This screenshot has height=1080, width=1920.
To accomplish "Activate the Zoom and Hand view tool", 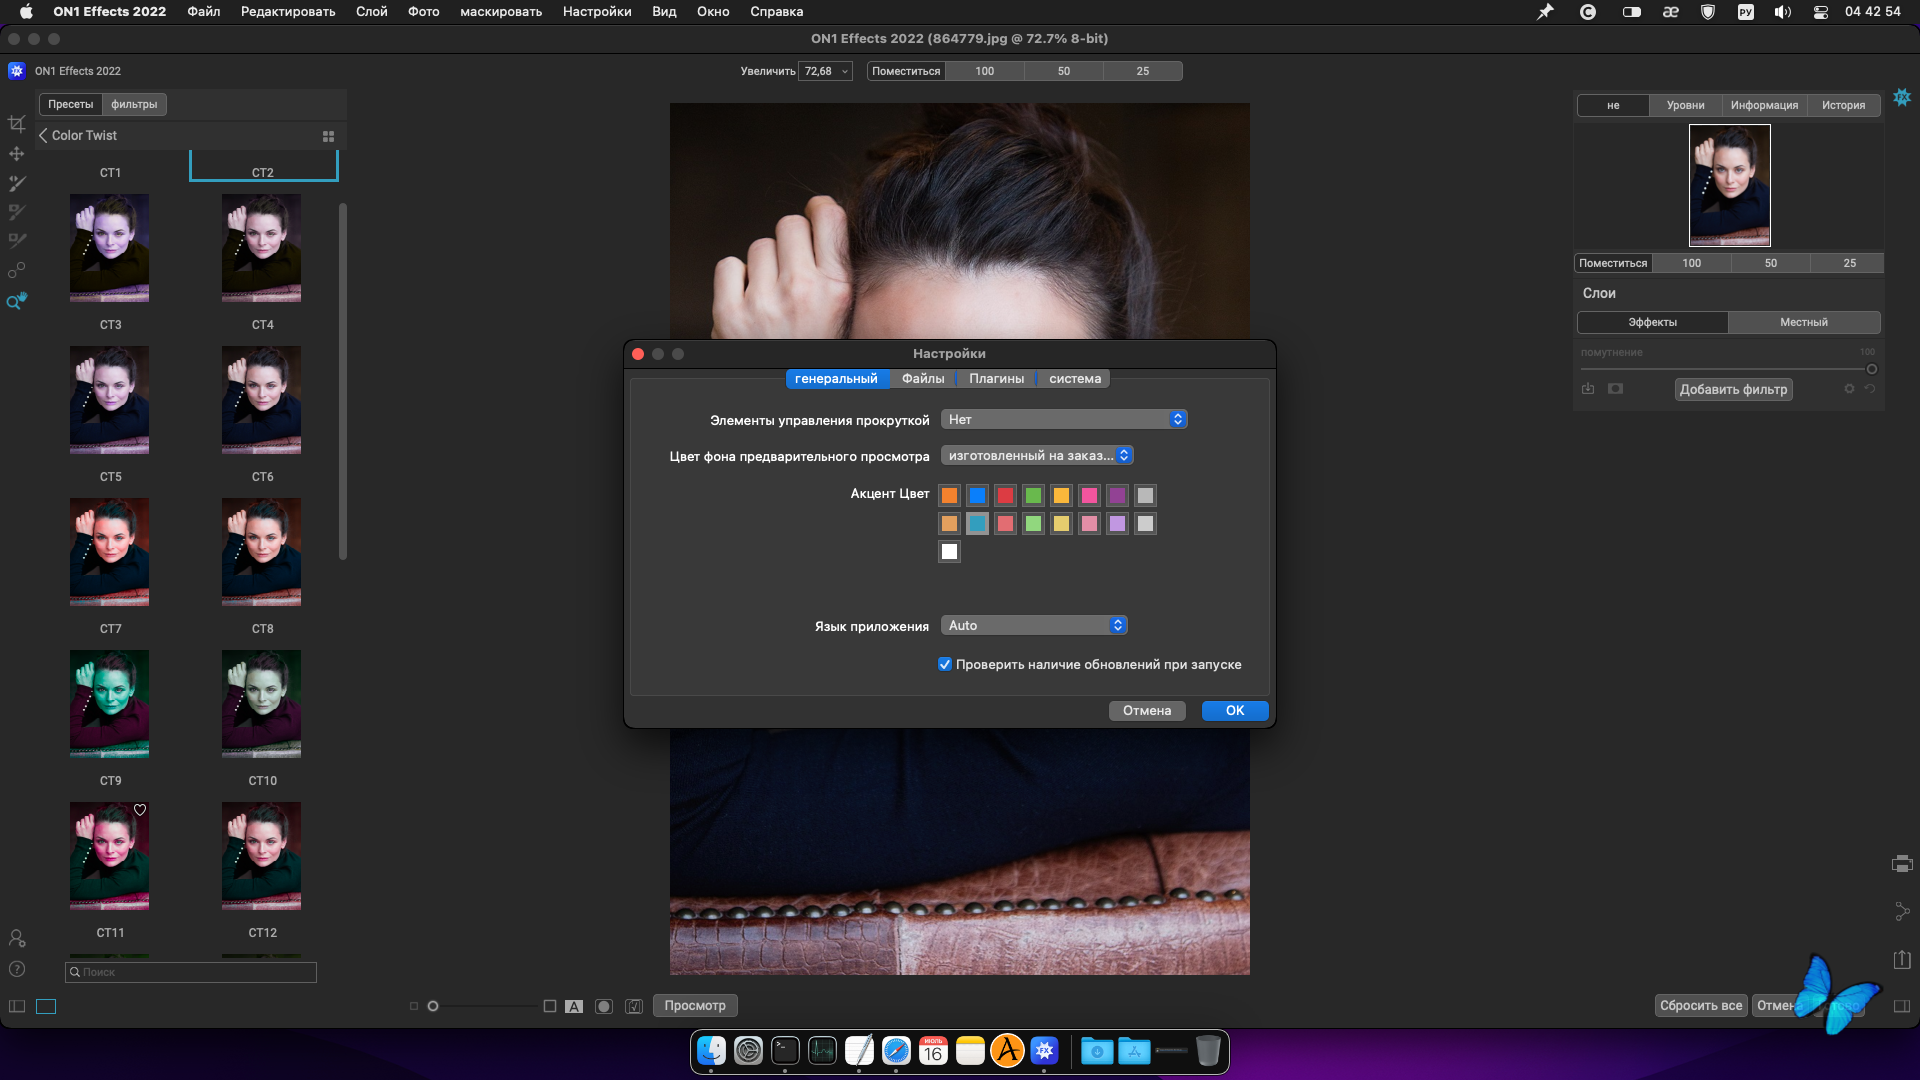I will click(x=17, y=300).
